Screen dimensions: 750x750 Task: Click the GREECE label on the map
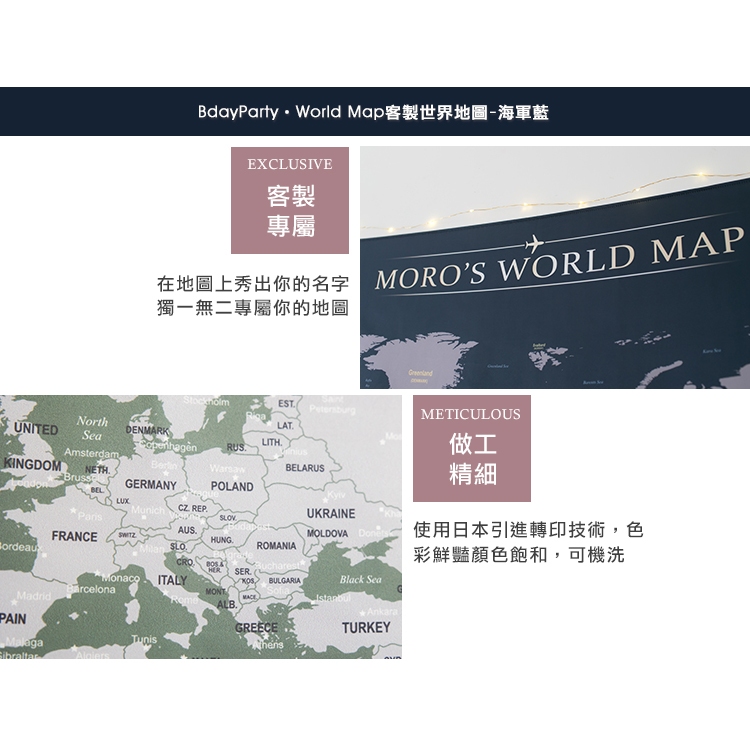pos(256,628)
